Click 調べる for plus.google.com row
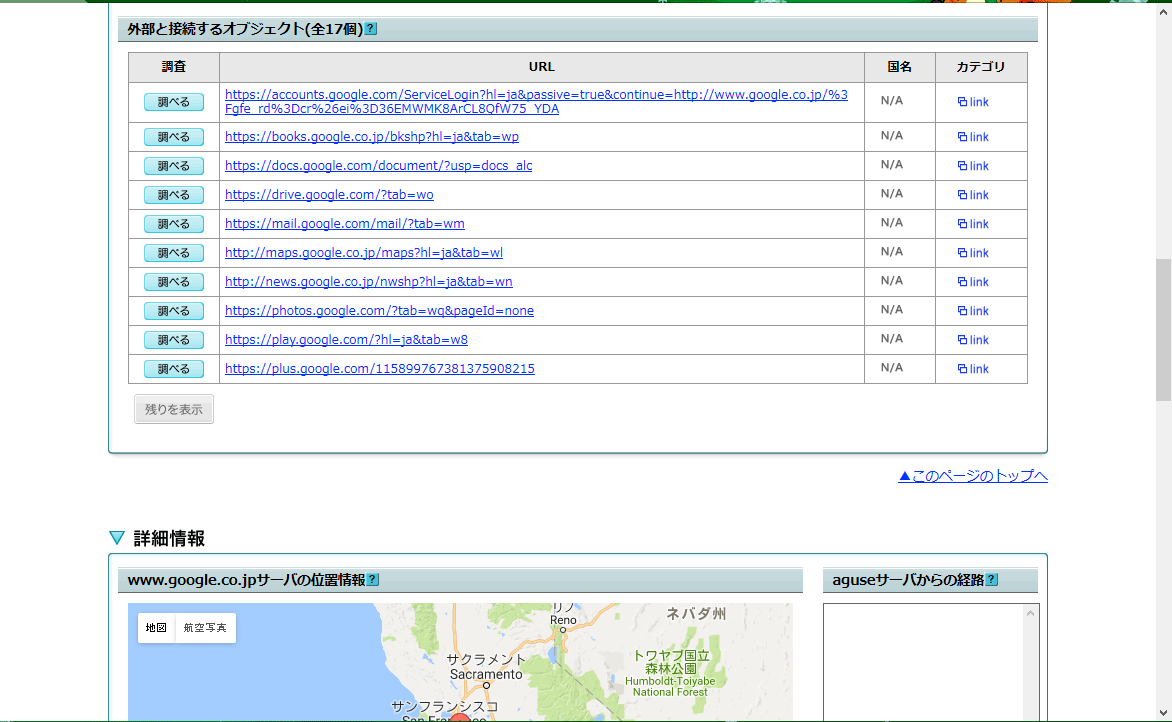The height and width of the screenshot is (722, 1172). click(x=173, y=369)
